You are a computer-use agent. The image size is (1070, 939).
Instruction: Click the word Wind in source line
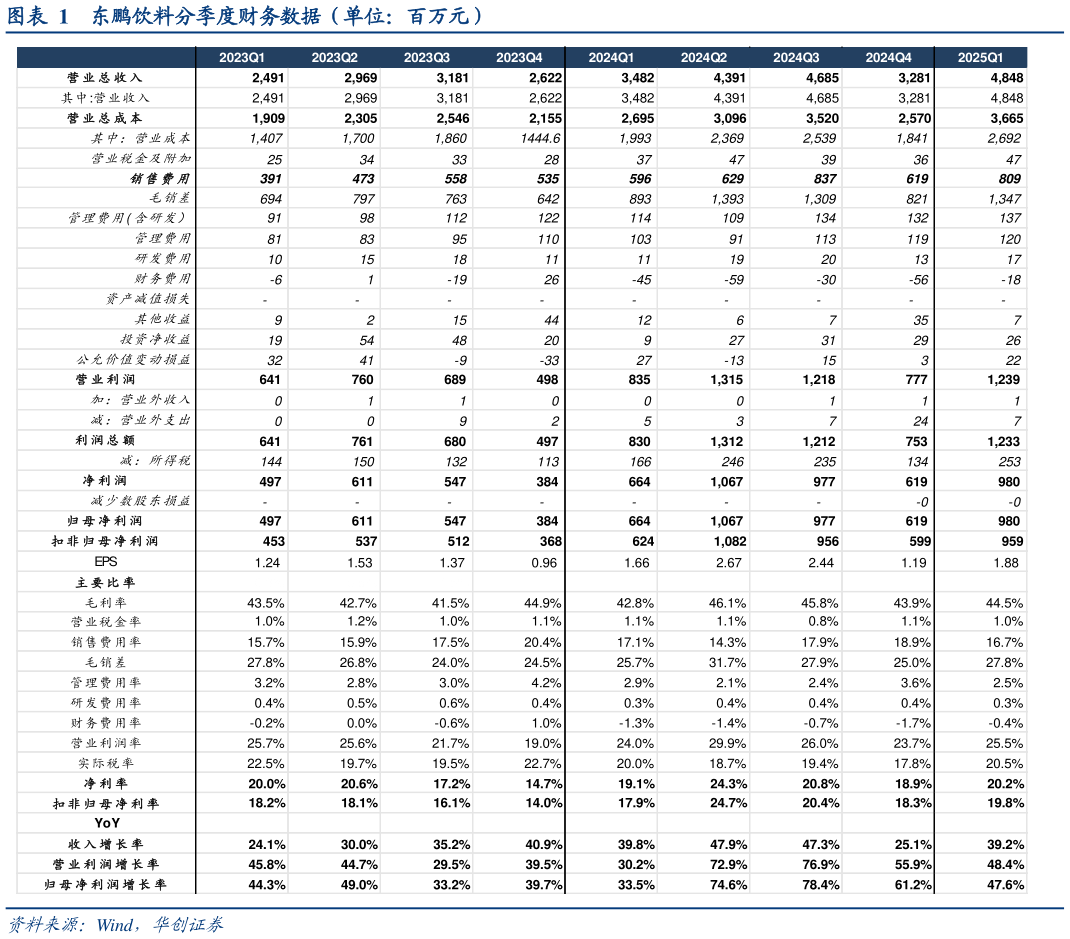(117, 924)
